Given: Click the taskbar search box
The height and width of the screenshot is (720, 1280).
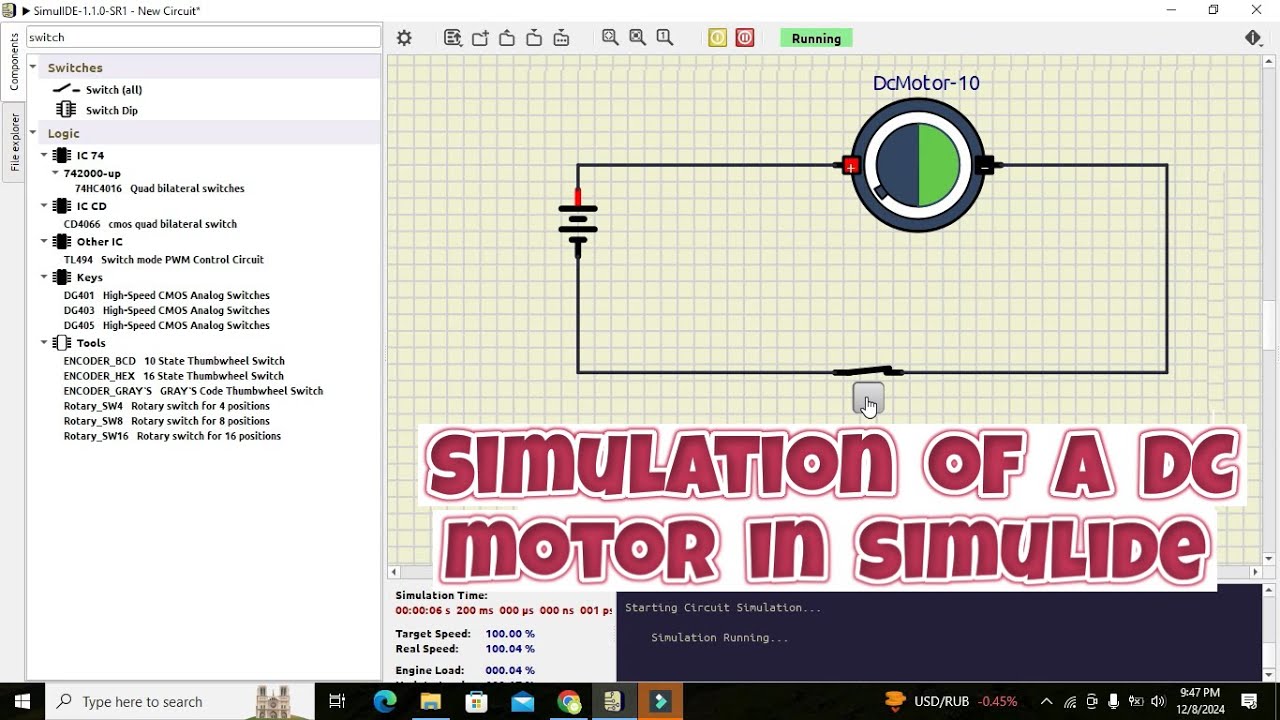Looking at the screenshot, I should pos(181,701).
